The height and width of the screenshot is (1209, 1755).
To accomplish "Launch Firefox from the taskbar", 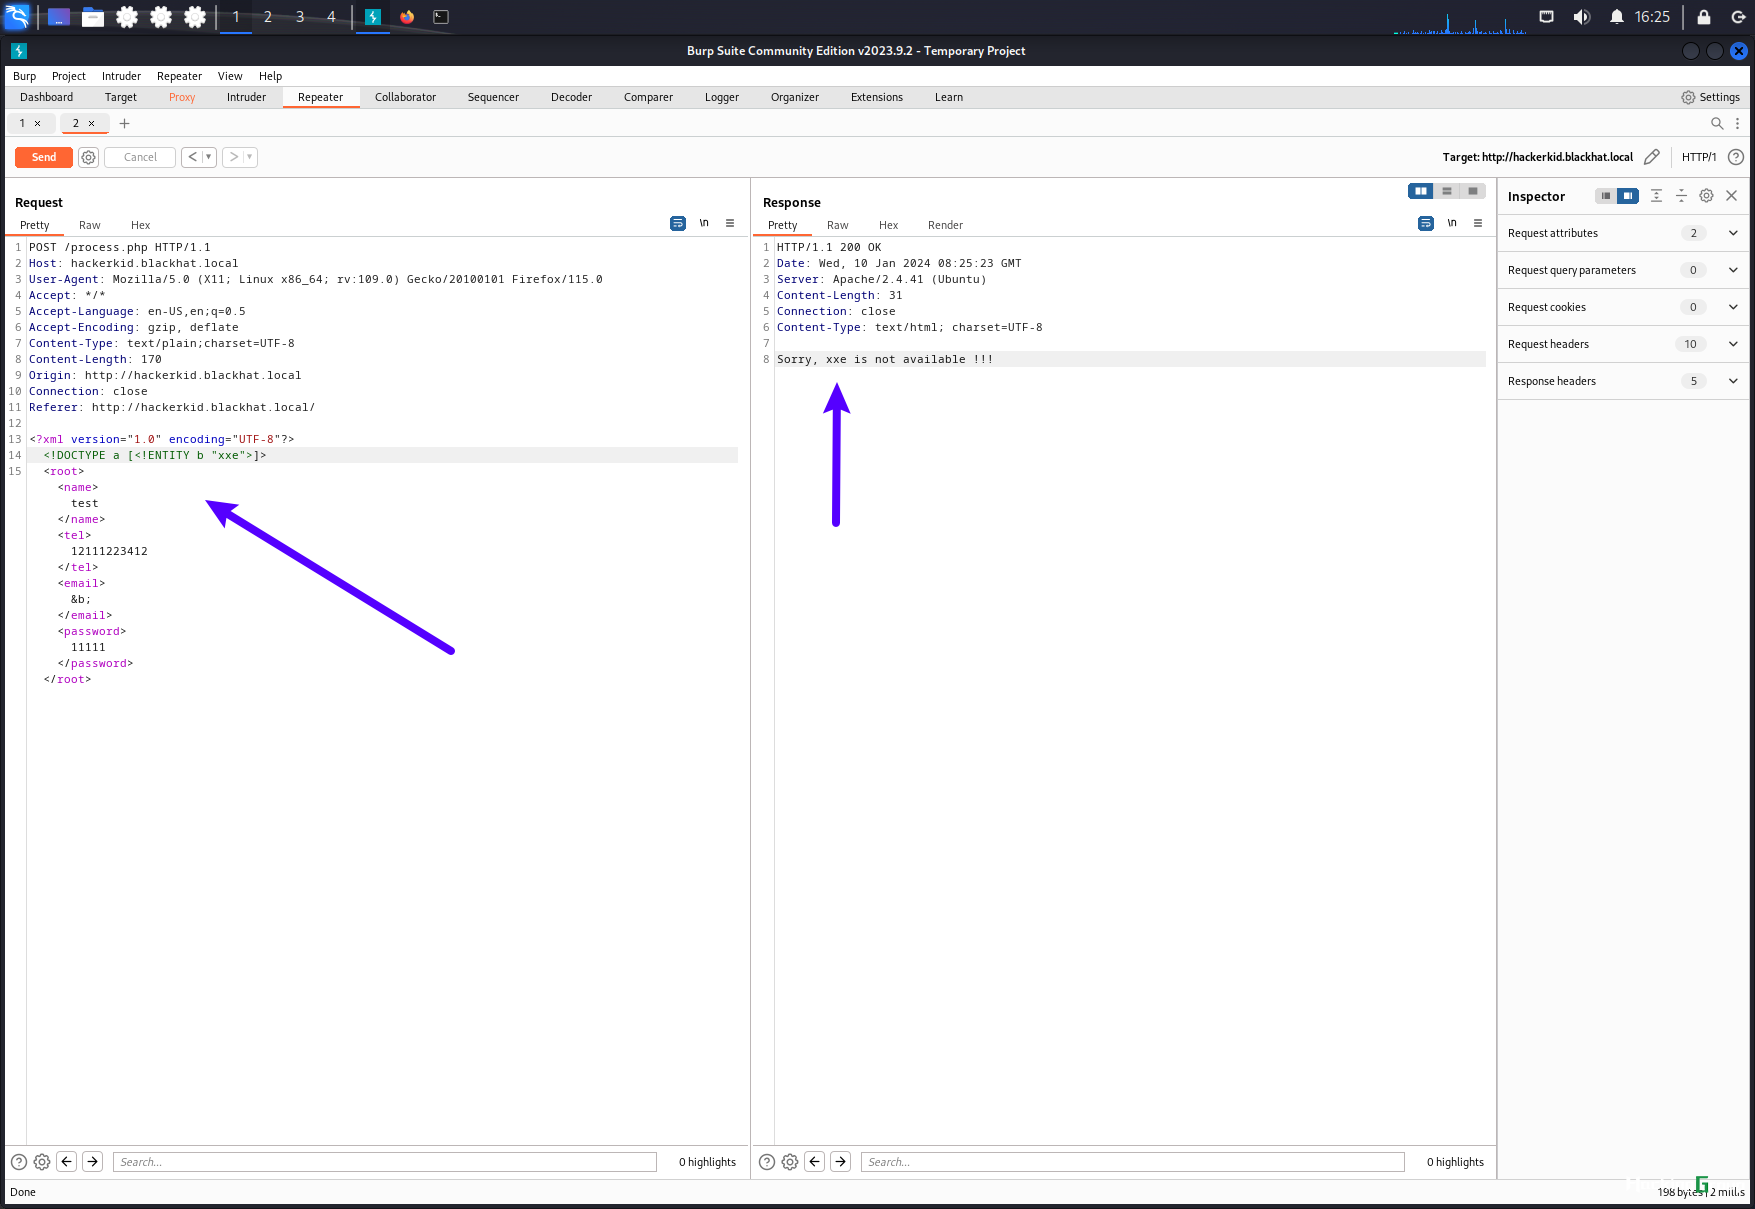I will [407, 17].
